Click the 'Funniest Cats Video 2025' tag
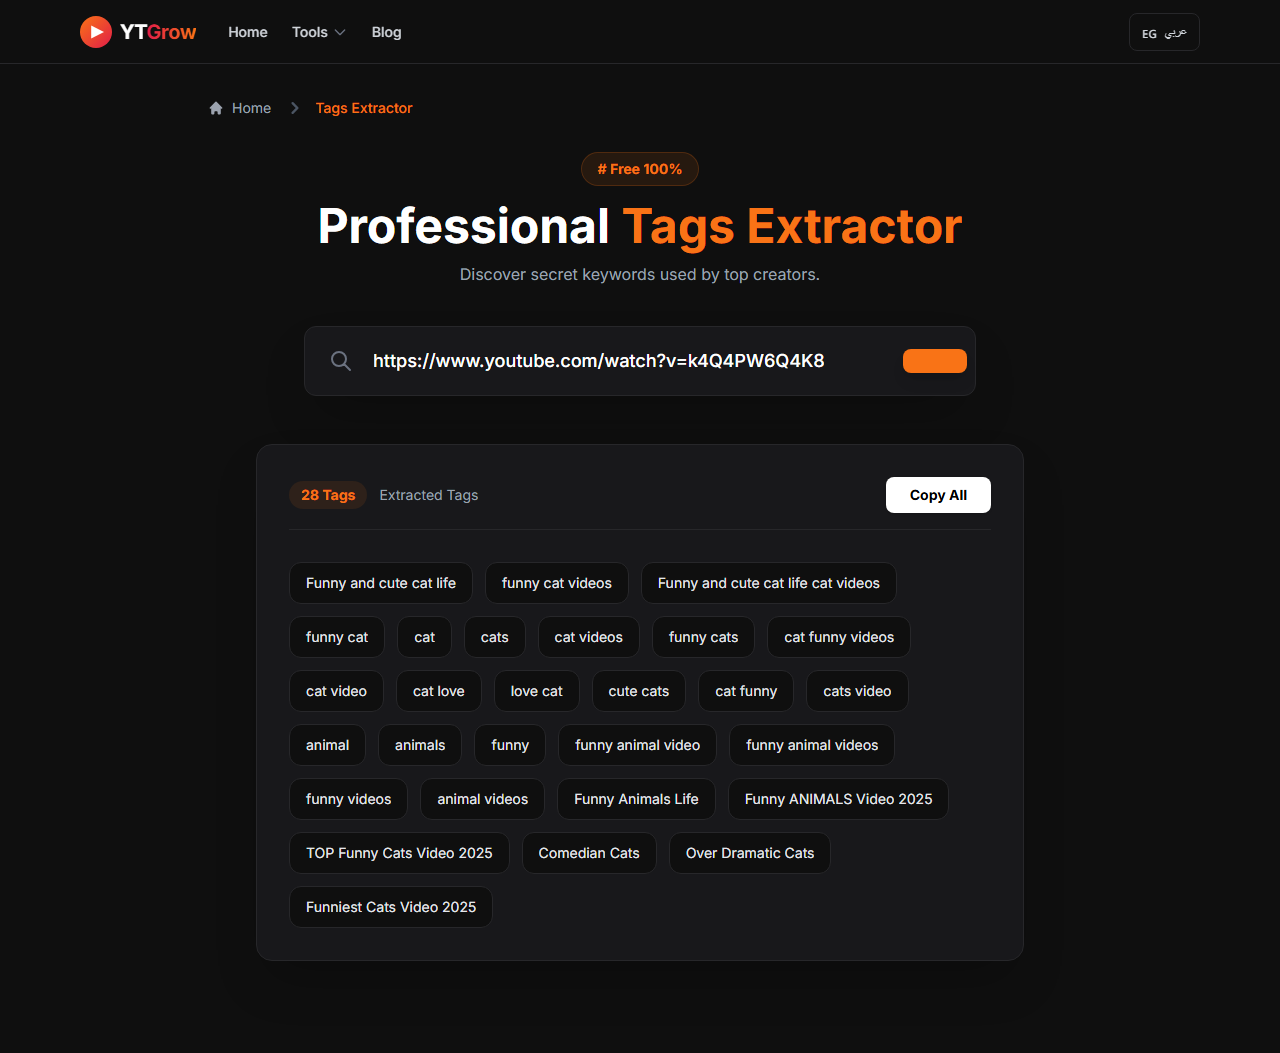 click(x=390, y=906)
